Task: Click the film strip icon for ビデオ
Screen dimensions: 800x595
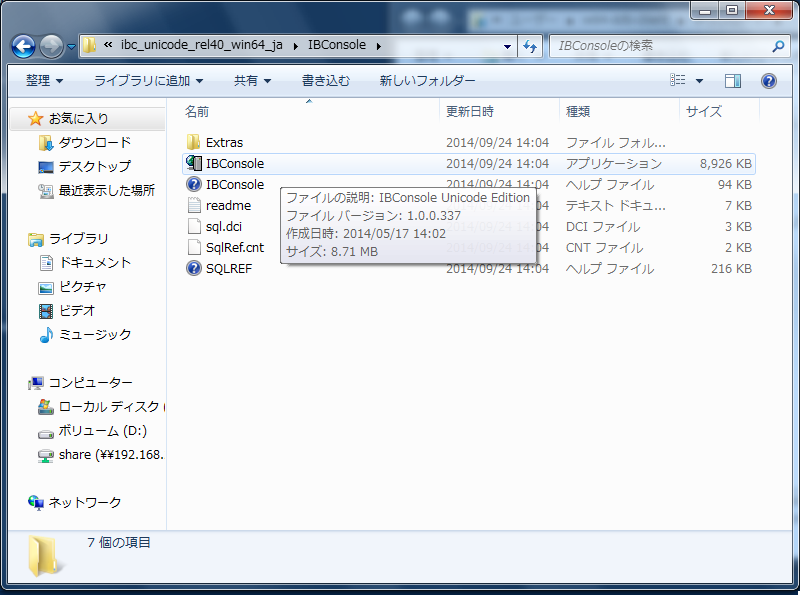Action: click(x=46, y=311)
